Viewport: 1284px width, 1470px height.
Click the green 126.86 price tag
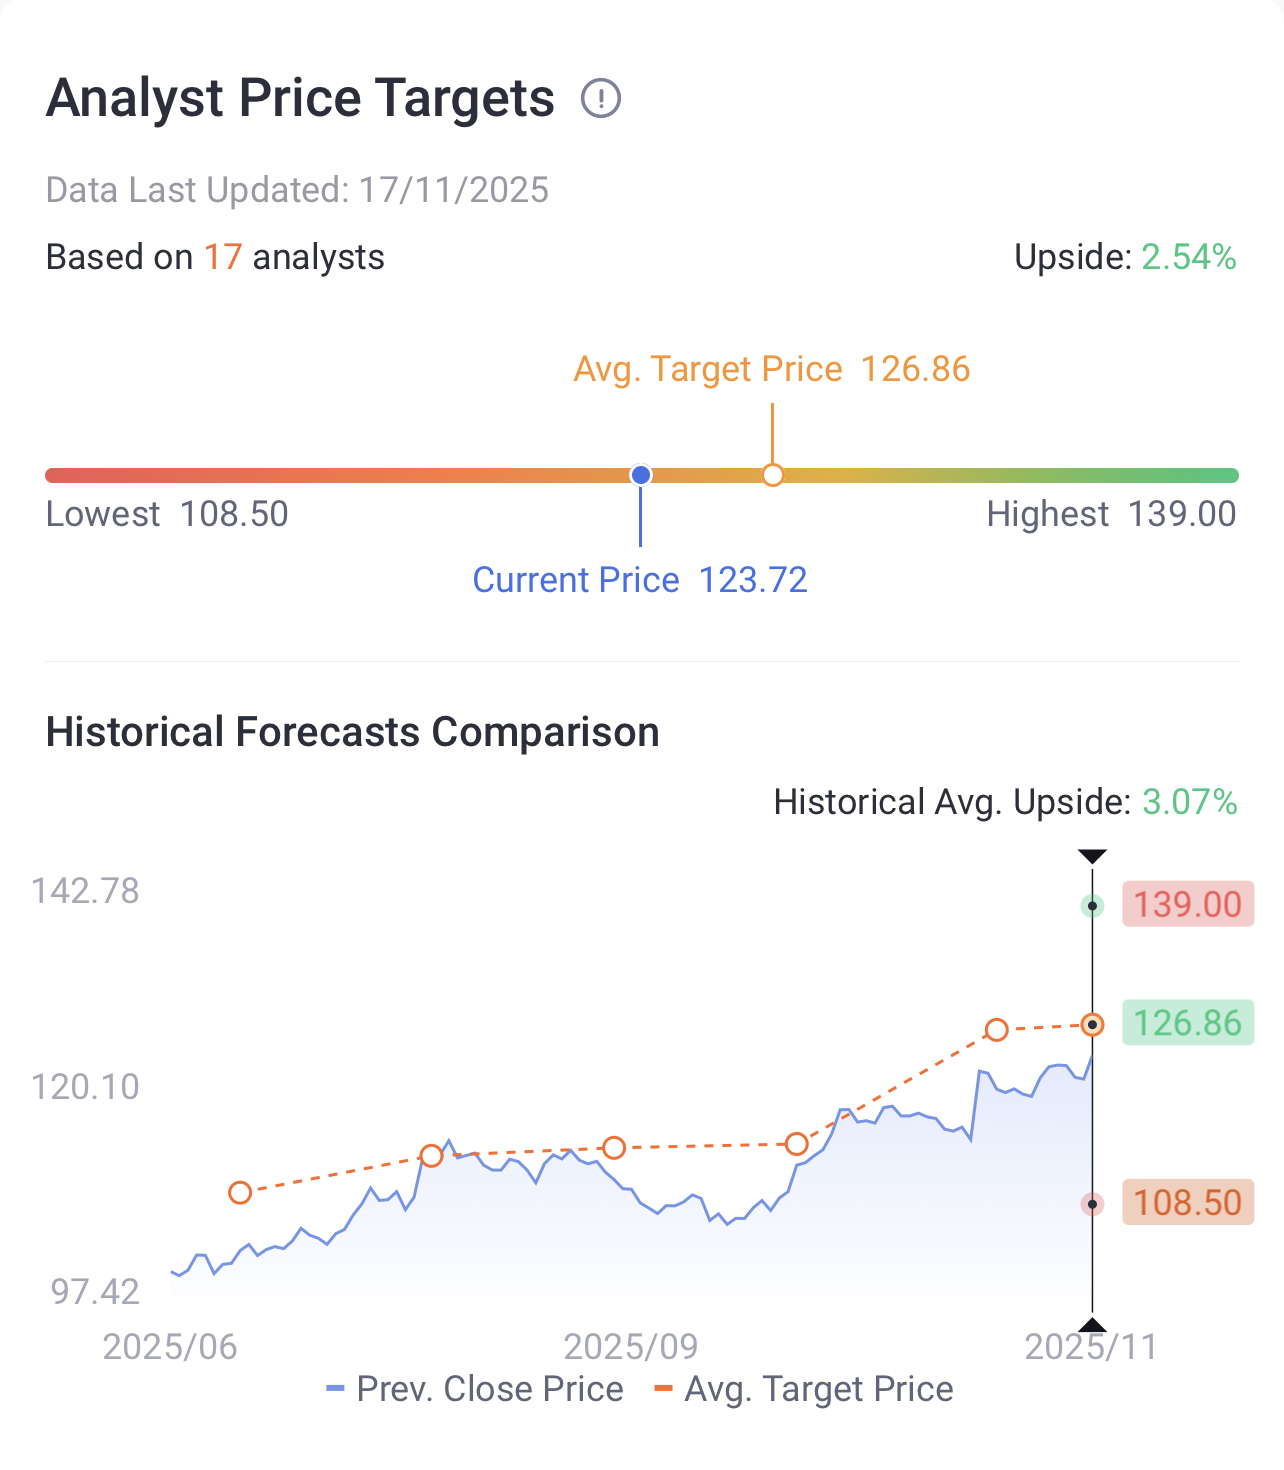(x=1187, y=1023)
